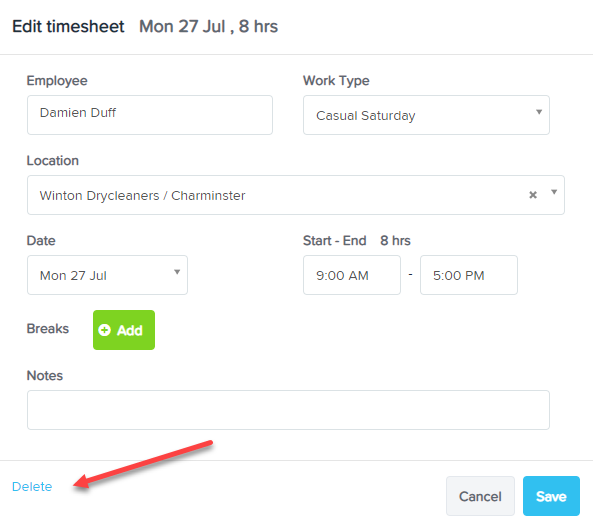593x526 pixels.
Task: Click the Damien Duff employee field
Action: tap(150, 115)
